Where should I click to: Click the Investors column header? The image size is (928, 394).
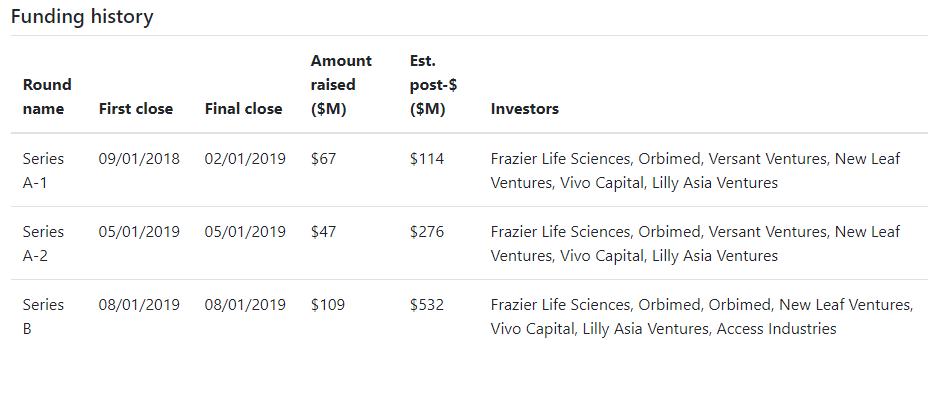pos(524,109)
